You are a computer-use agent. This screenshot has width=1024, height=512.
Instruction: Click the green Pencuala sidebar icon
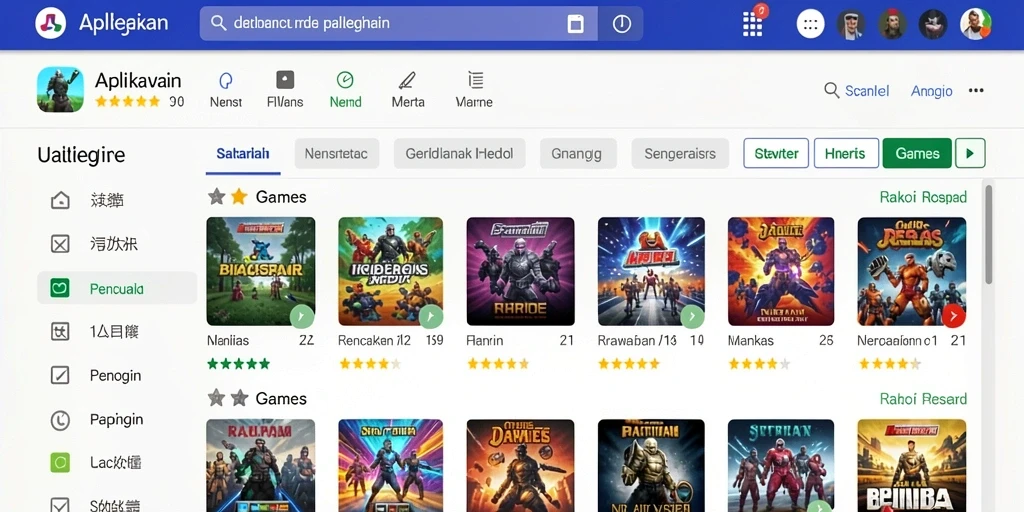pos(60,288)
